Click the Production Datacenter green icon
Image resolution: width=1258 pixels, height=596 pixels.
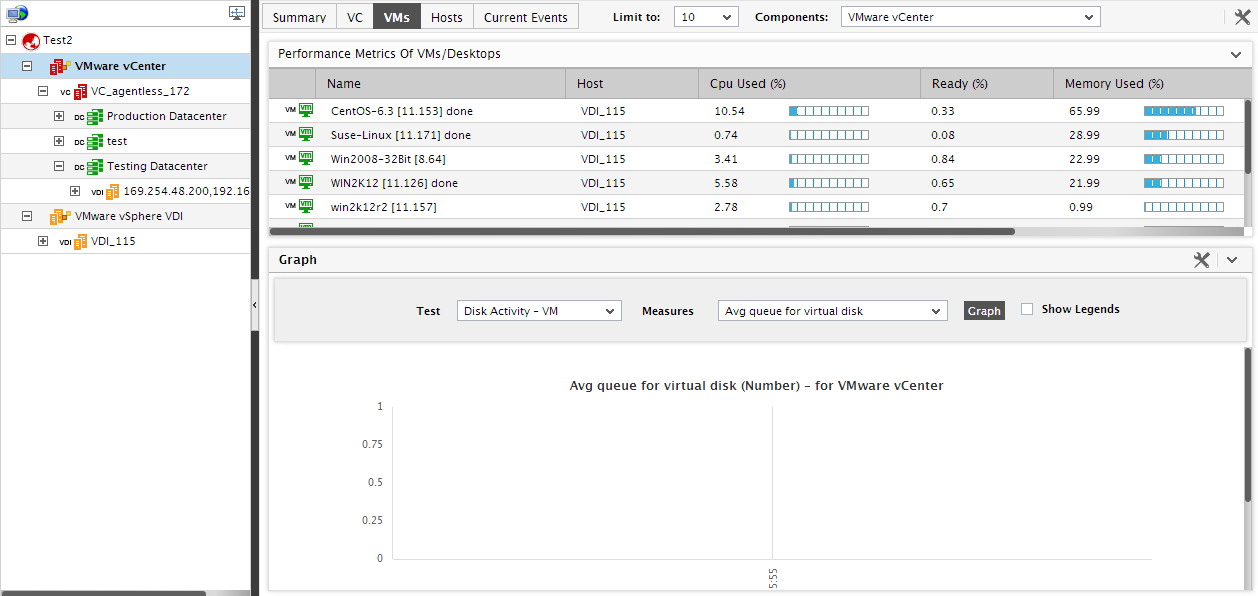click(x=96, y=116)
